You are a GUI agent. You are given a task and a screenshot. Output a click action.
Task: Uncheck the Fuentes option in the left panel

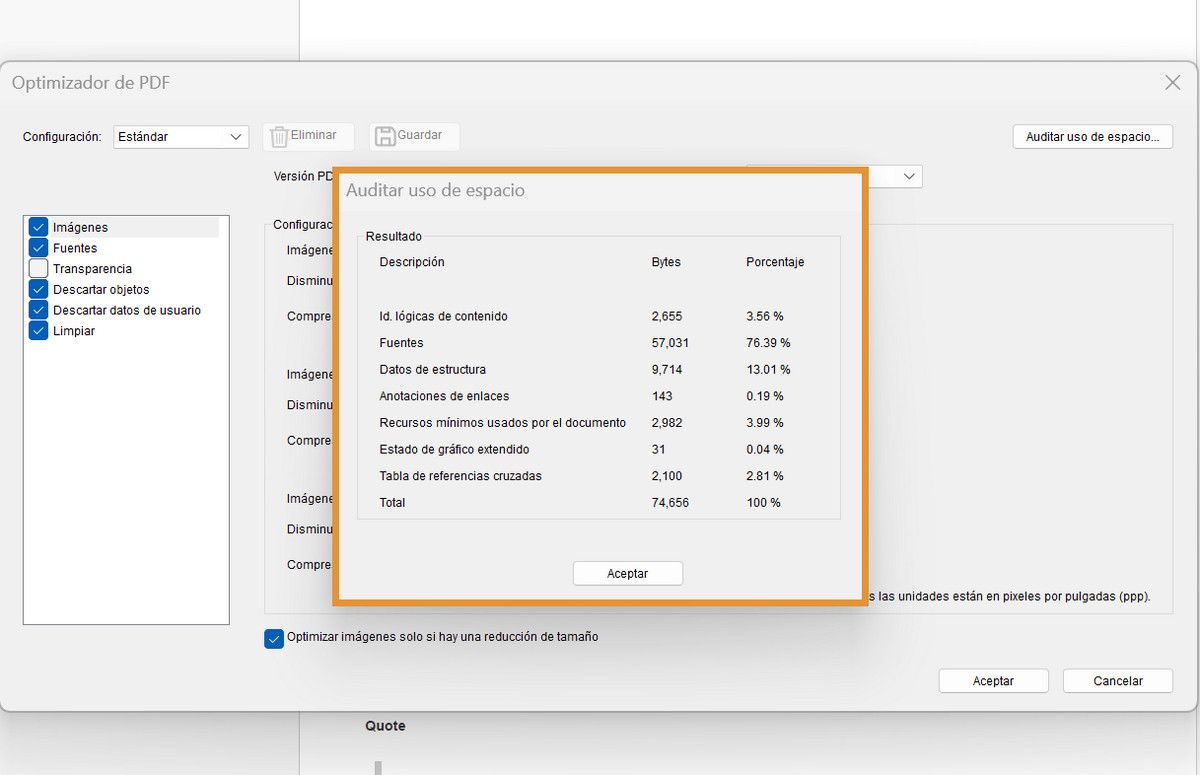pyautogui.click(x=37, y=248)
